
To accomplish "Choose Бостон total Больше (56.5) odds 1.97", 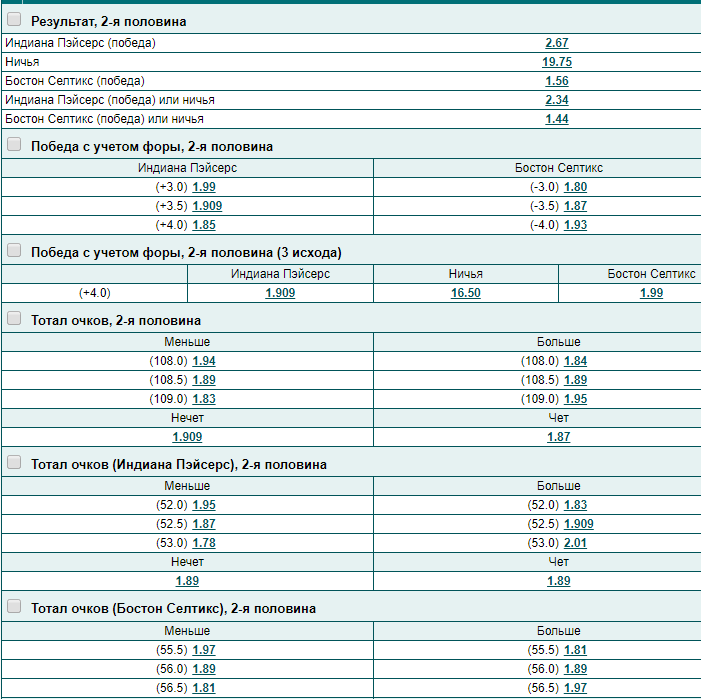I will tap(575, 688).
